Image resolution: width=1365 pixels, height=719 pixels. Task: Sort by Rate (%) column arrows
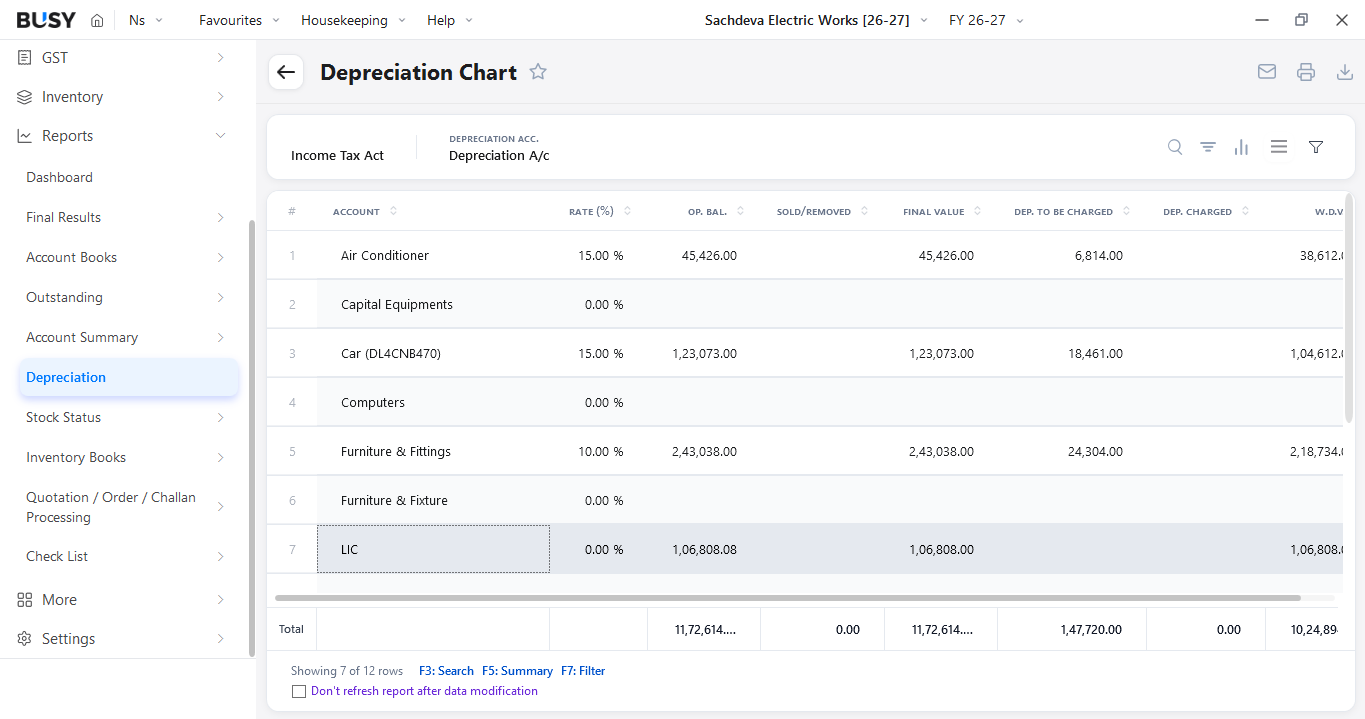pos(627,211)
